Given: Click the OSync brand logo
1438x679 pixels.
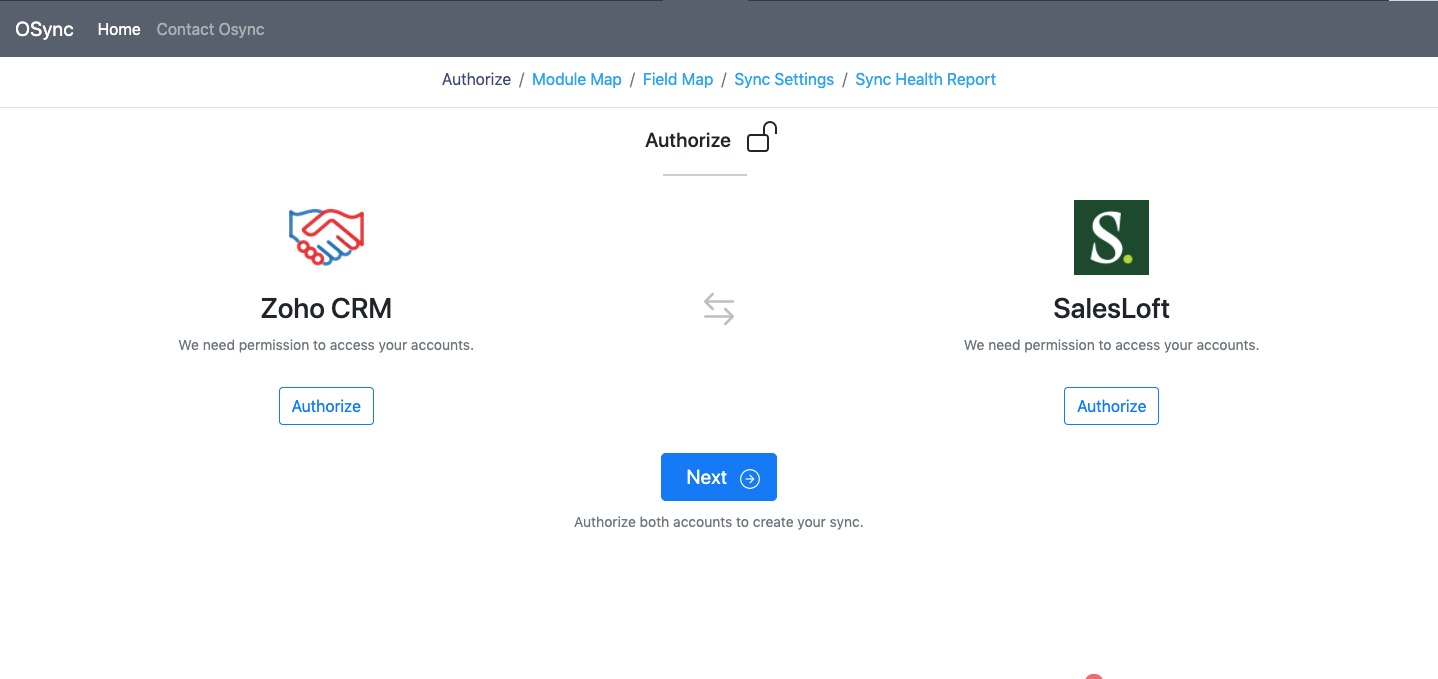Looking at the screenshot, I should pos(45,29).
